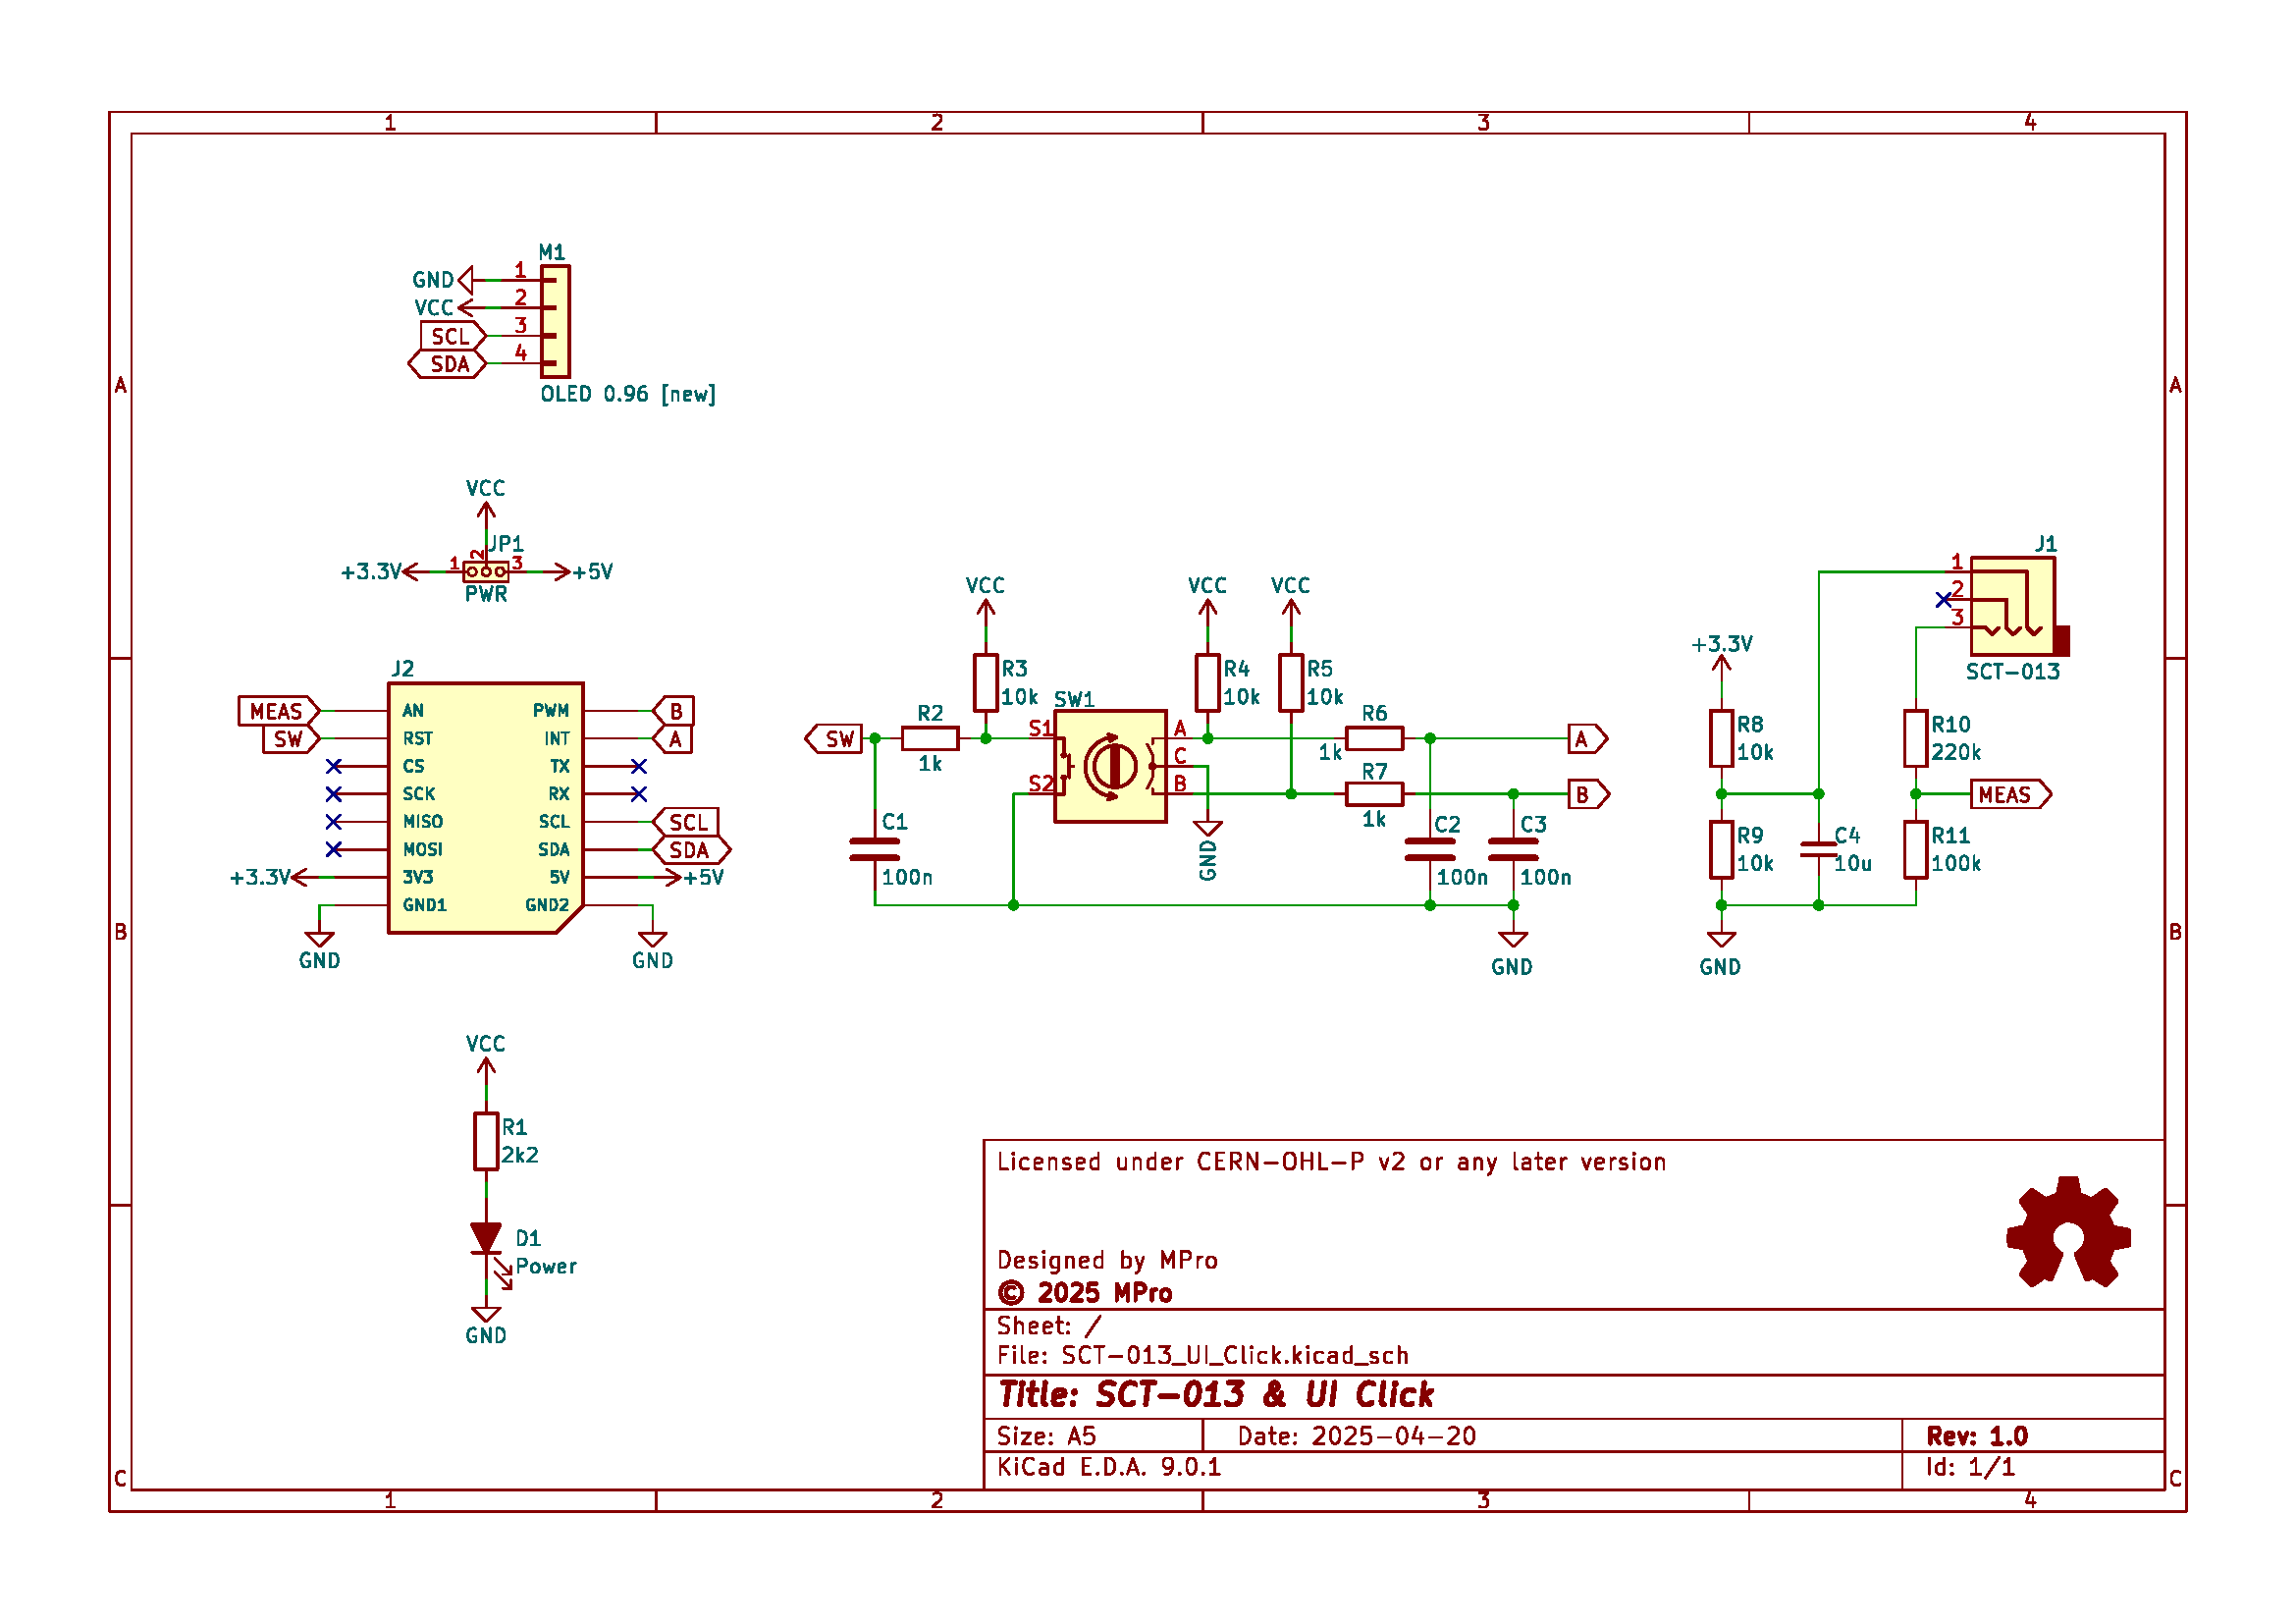Click the SW label left of C1
The height and width of the screenshot is (1624, 2296).
point(833,739)
